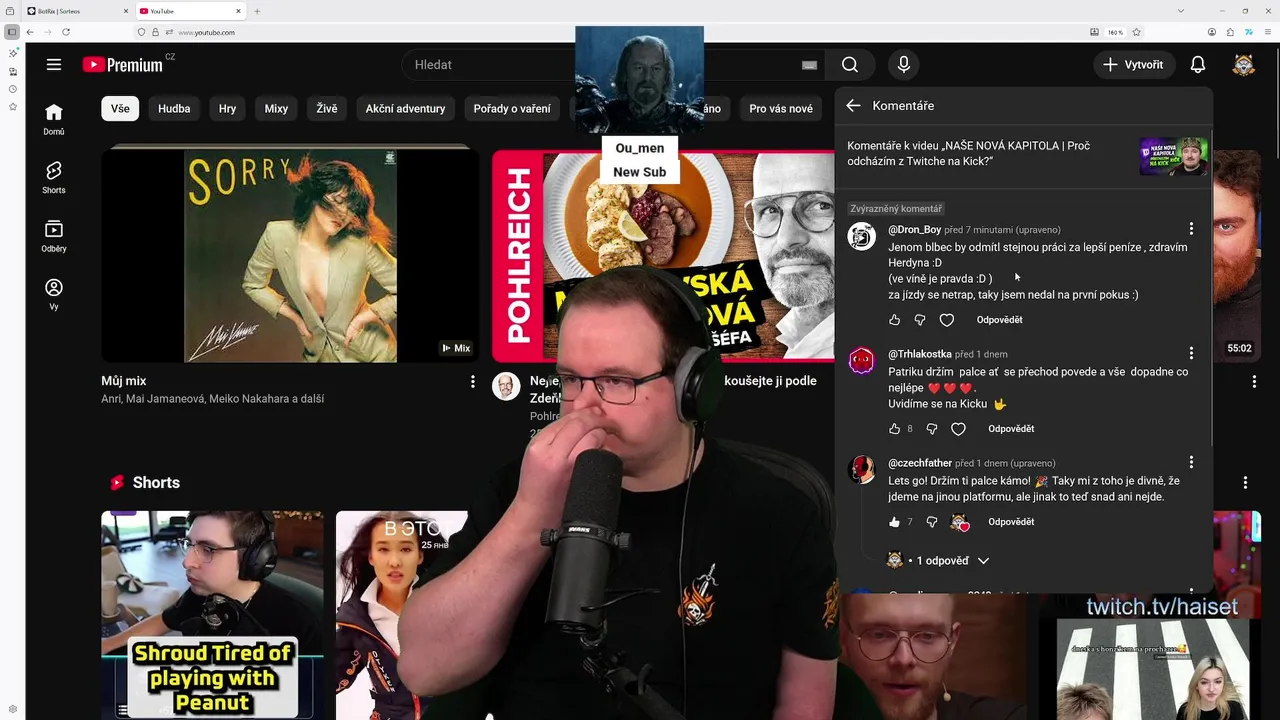Open the browser application menu
Viewport: 1280px width, 720px height.
1266,32
